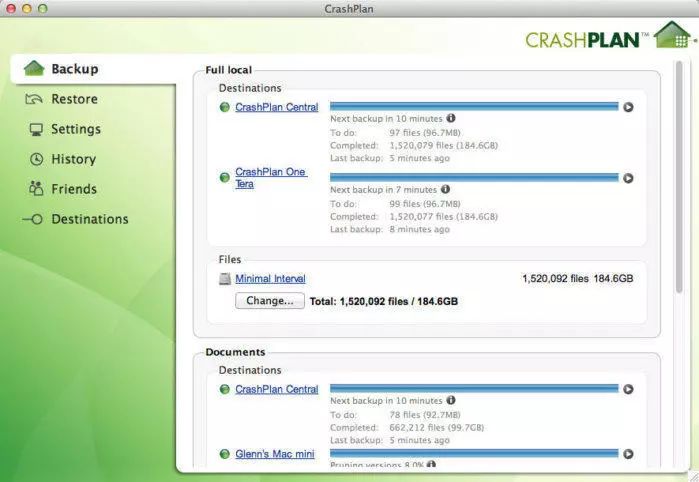
Task: Start backup to CrashPlan Central in Full local
Action: point(628,107)
